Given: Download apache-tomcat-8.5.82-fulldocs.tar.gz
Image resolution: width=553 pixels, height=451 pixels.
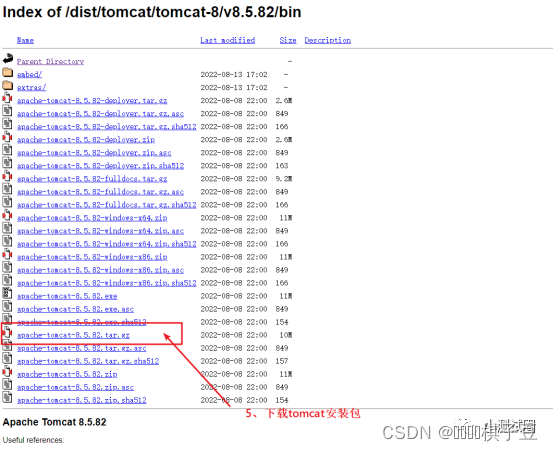Looking at the screenshot, I should pyautogui.click(x=92, y=179).
